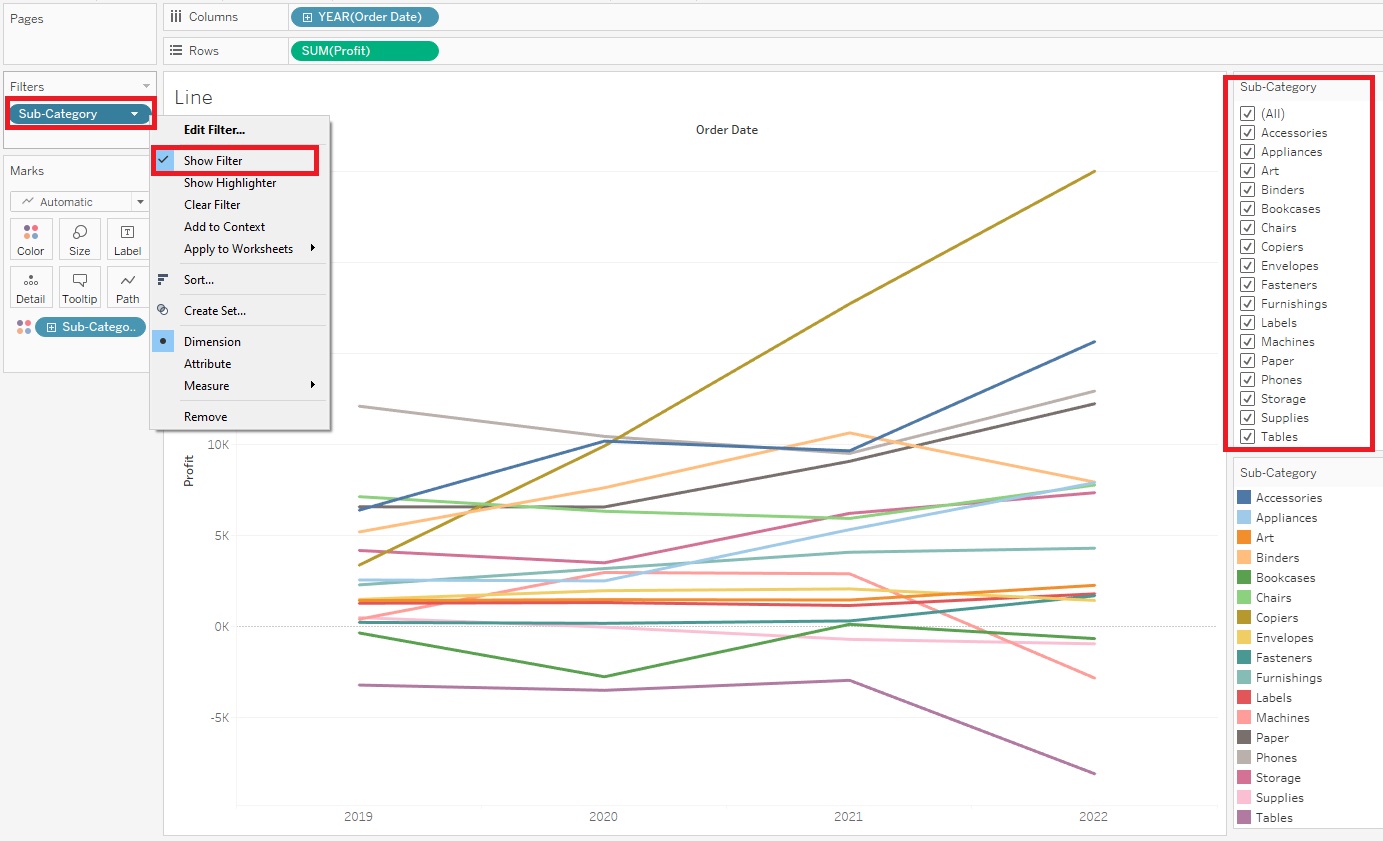1383x841 pixels.
Task: Uncheck the Labels filter checkbox
Action: pyautogui.click(x=1247, y=323)
